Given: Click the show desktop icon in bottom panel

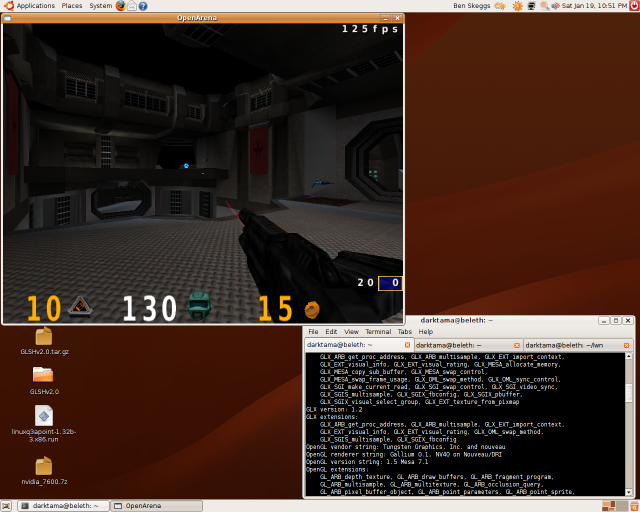Looking at the screenshot, I should tap(9, 505).
